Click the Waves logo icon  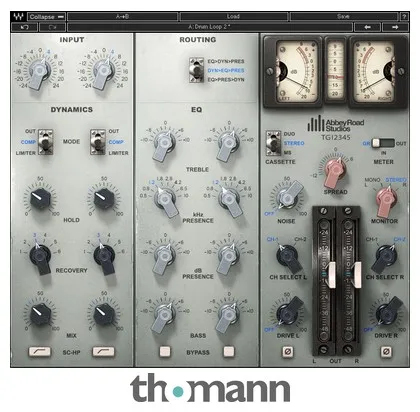click(19, 16)
